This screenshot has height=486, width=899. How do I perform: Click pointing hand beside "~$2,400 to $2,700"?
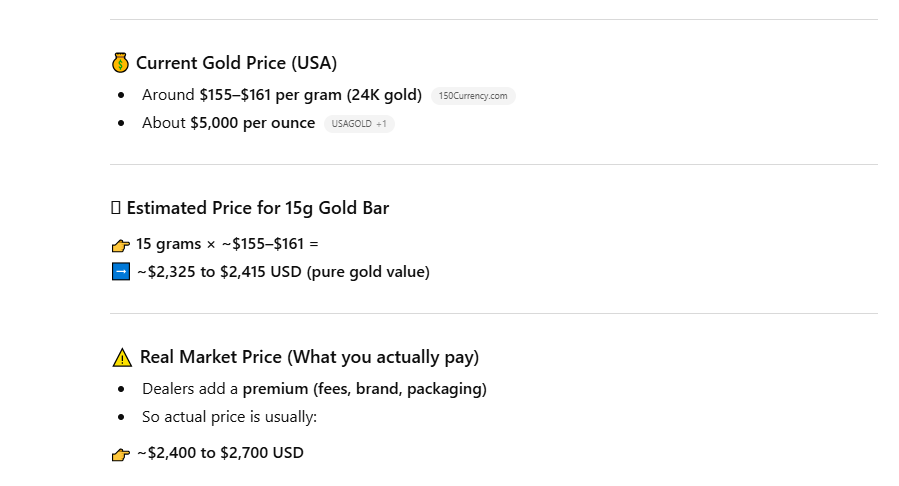pyautogui.click(x=121, y=454)
